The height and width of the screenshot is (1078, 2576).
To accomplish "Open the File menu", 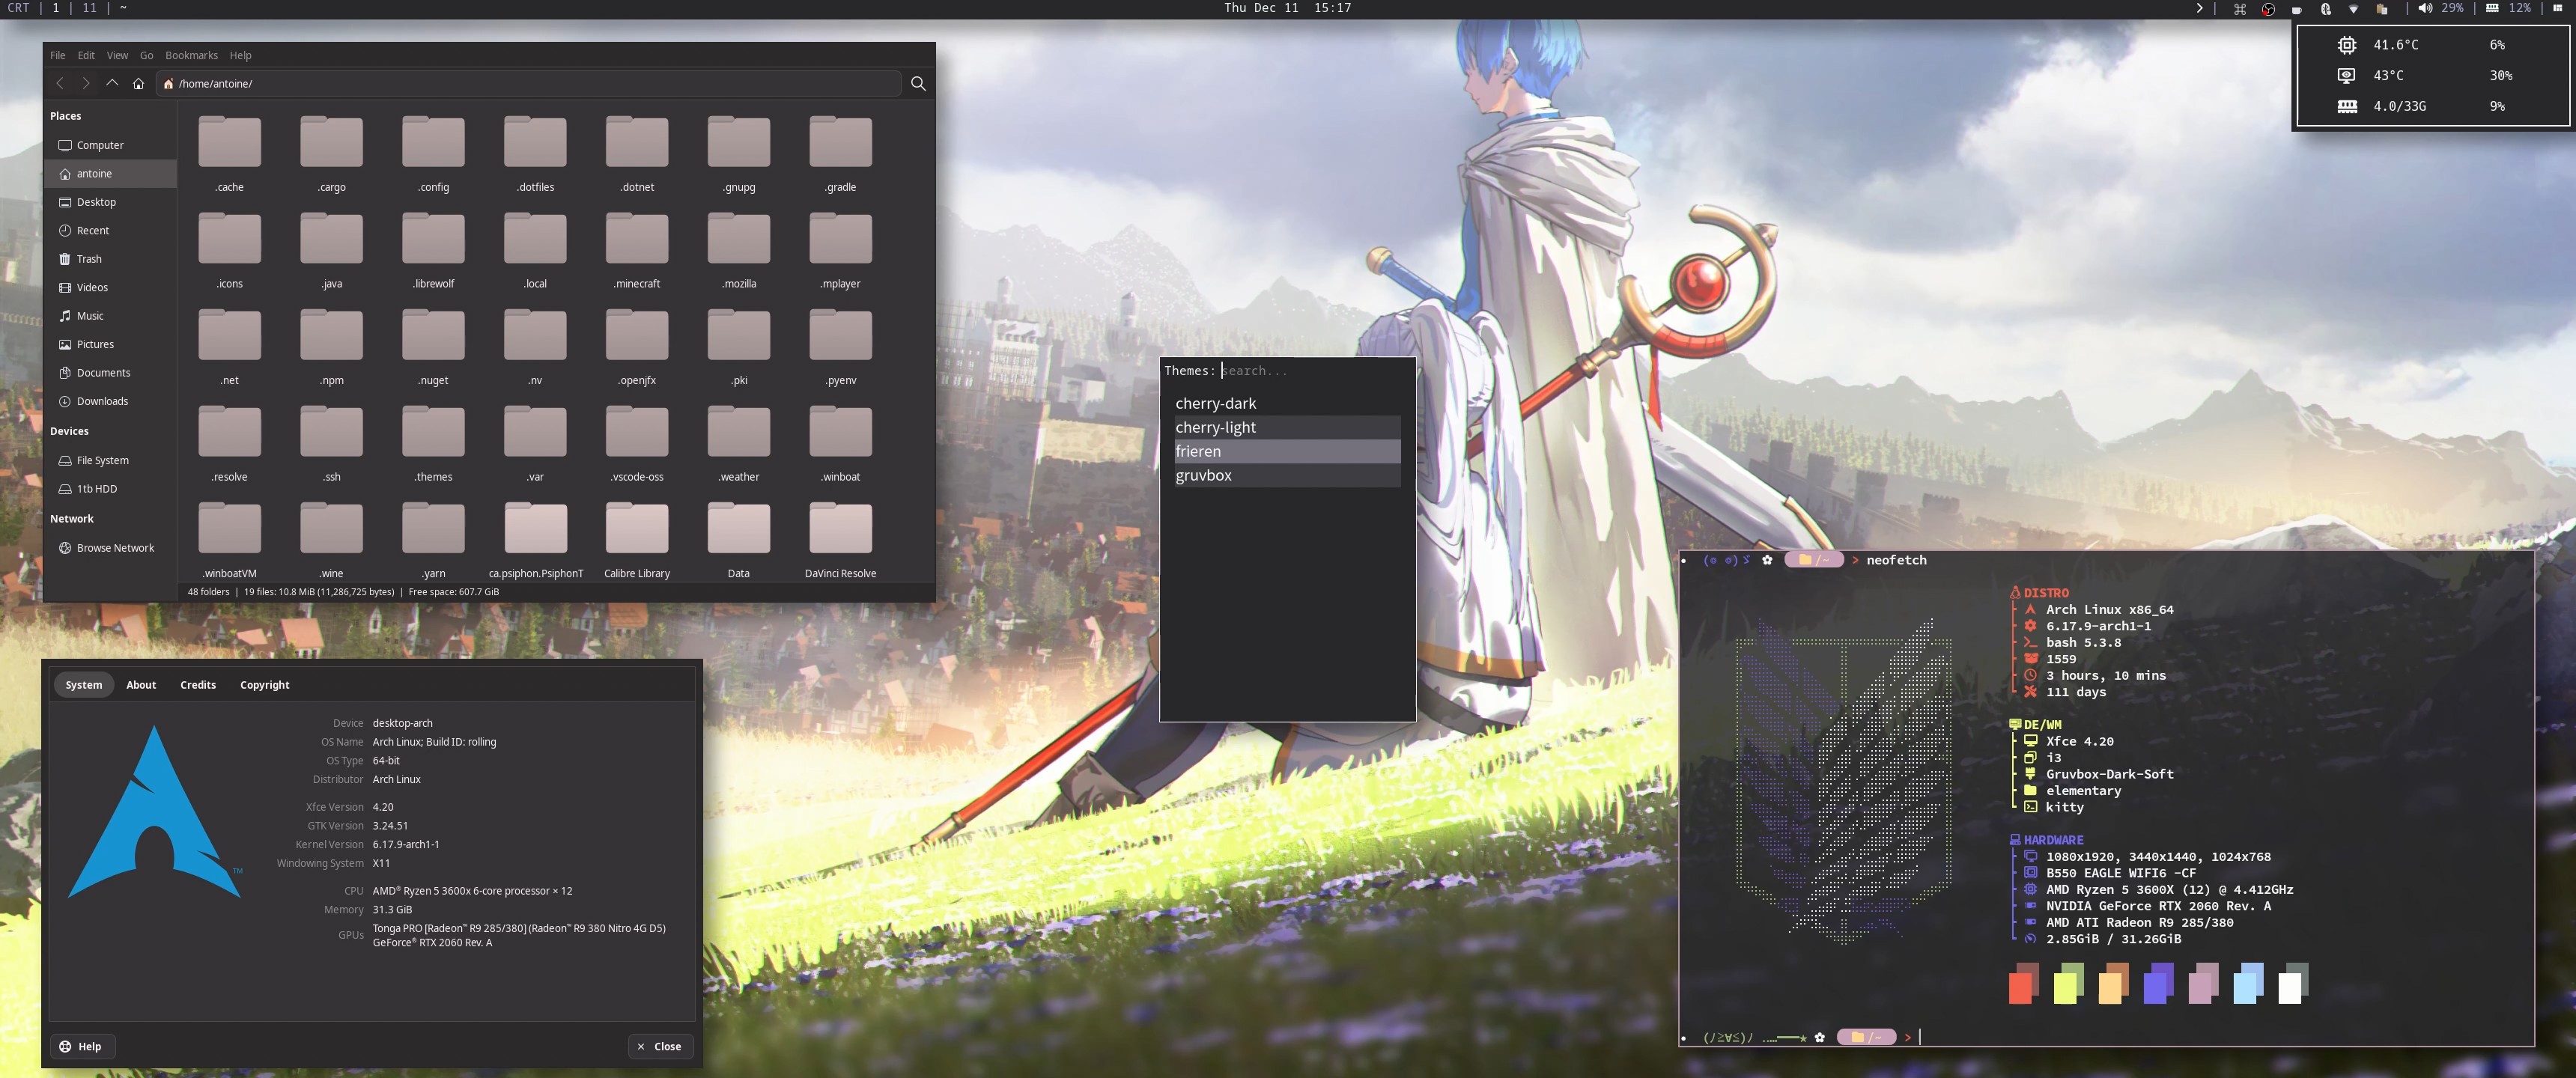I will [x=58, y=56].
